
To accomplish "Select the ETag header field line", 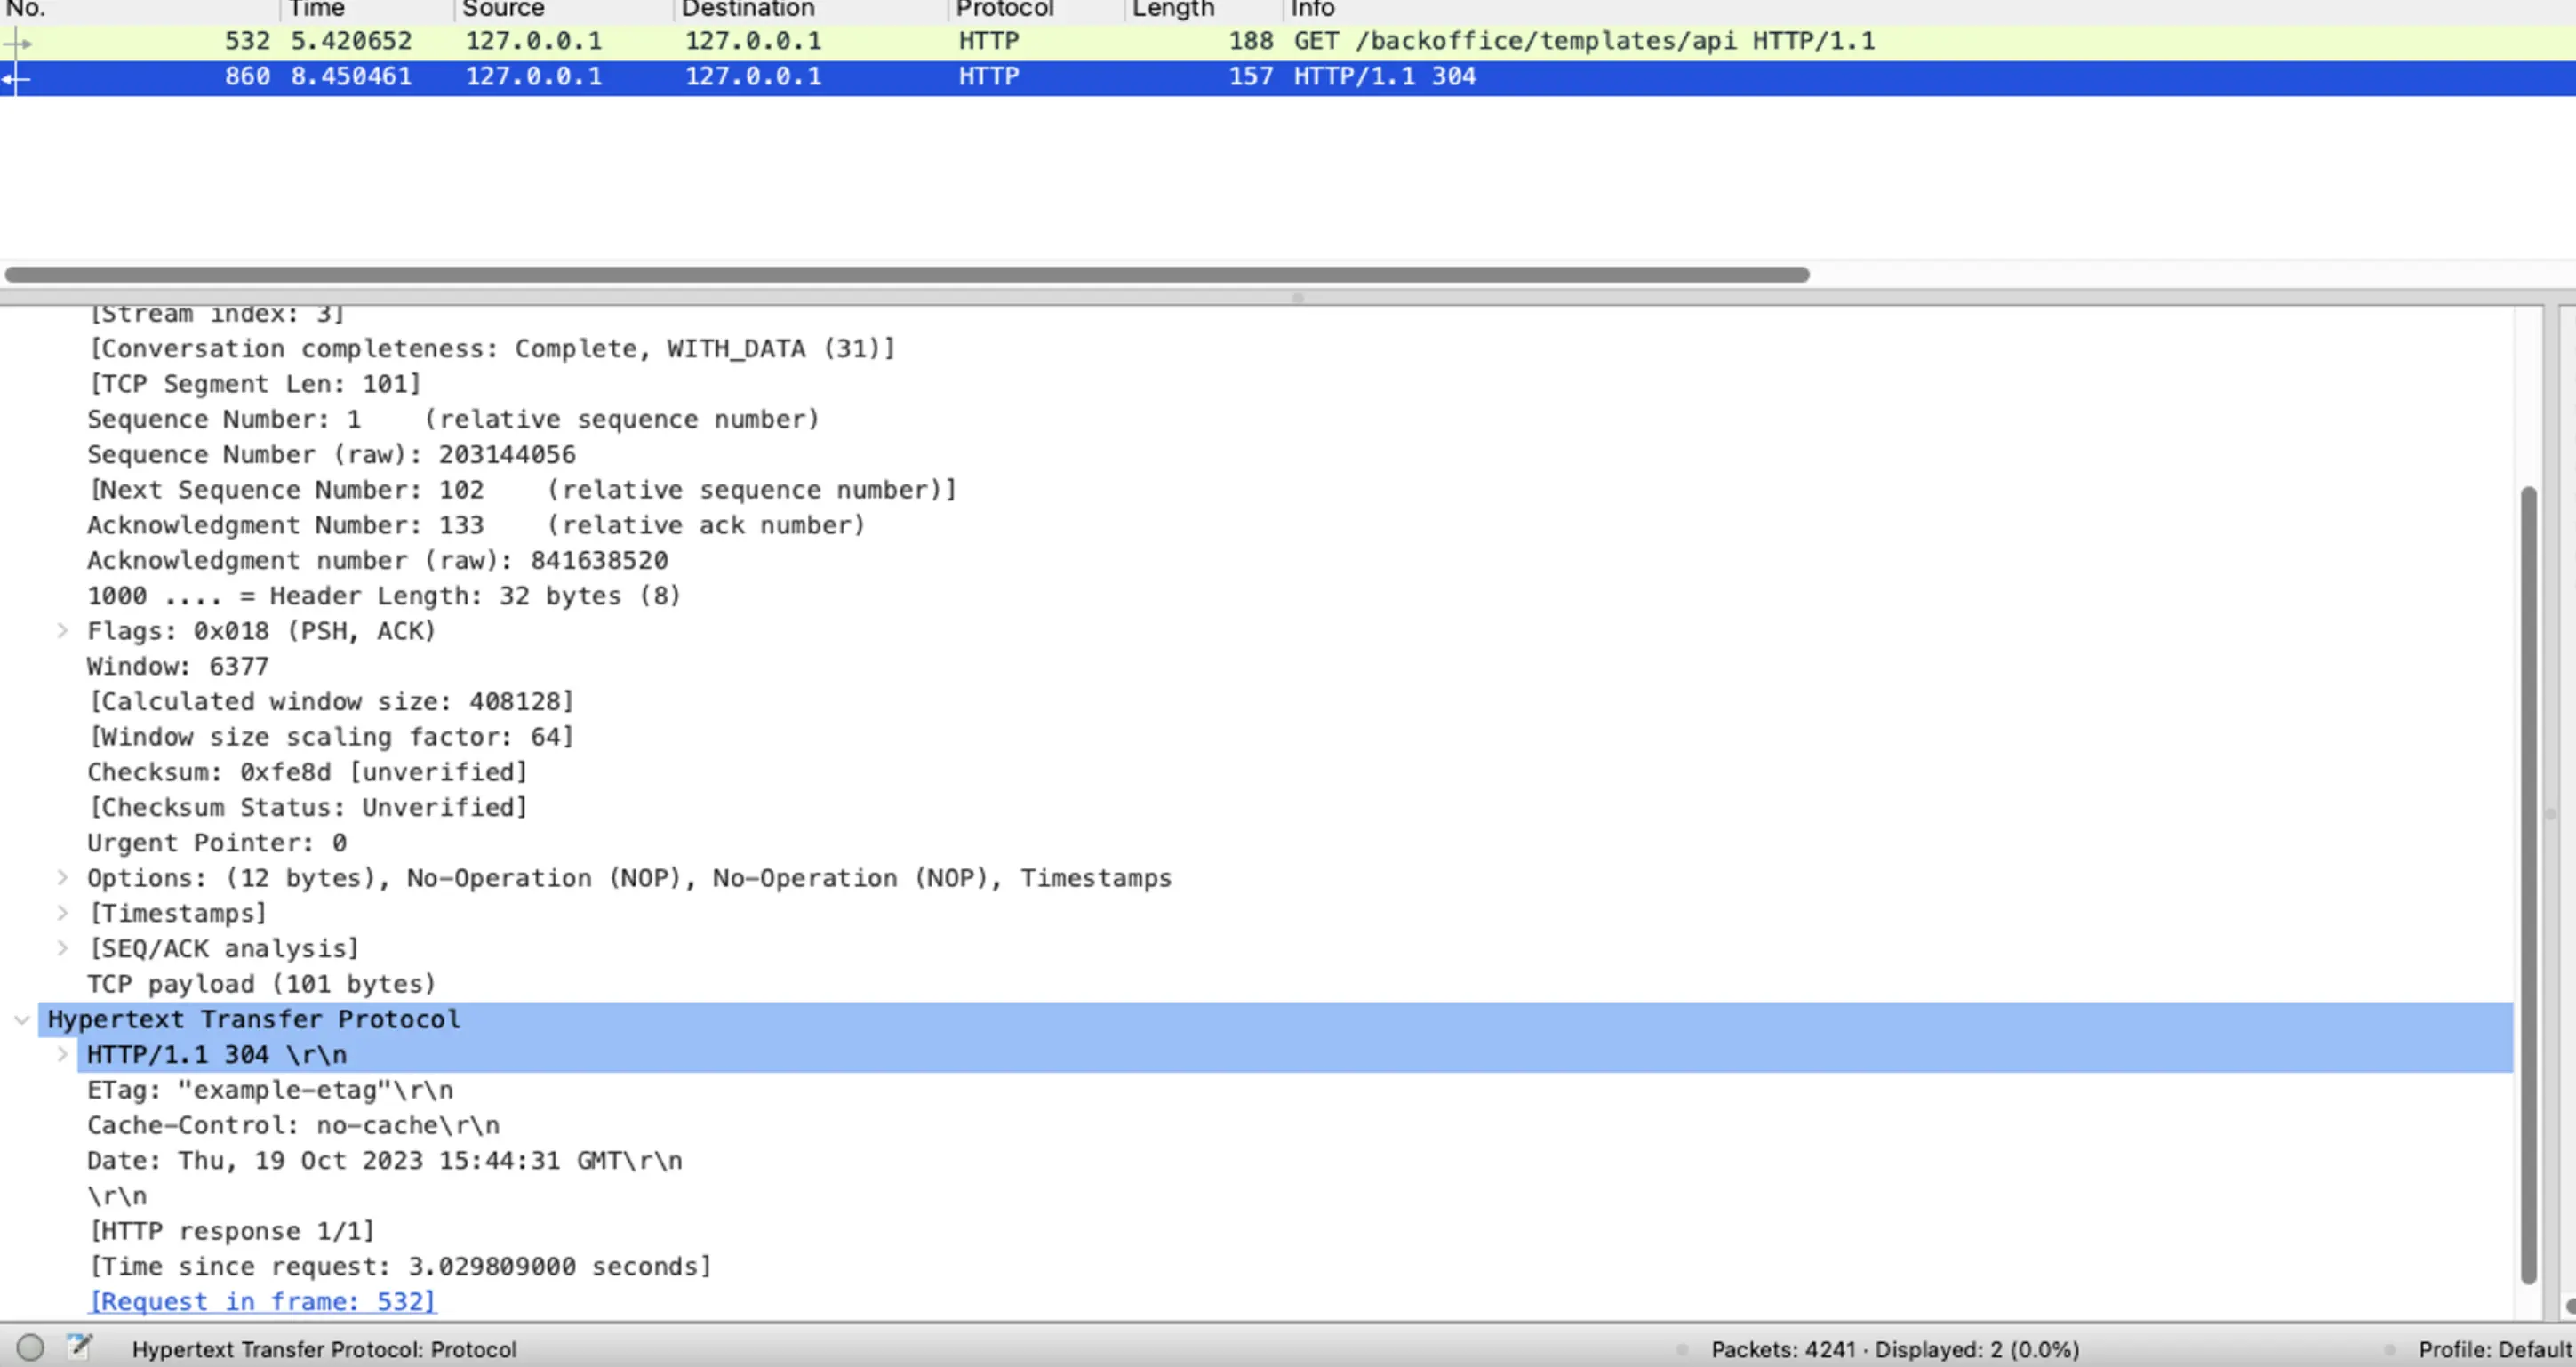I will coord(270,1090).
